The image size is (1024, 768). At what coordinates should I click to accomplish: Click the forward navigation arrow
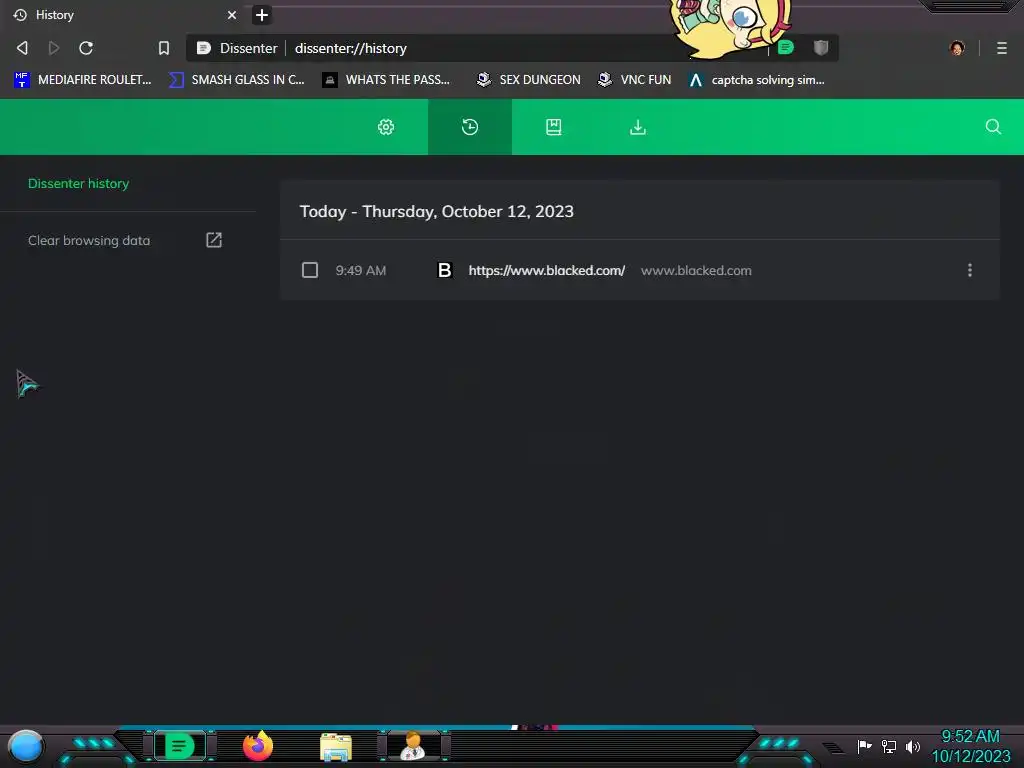click(54, 48)
